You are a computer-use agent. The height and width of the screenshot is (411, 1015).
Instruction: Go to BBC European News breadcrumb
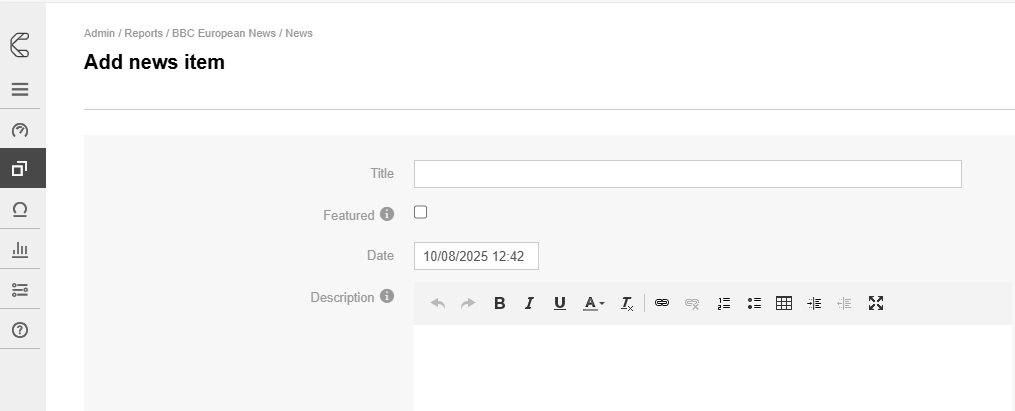coord(224,33)
